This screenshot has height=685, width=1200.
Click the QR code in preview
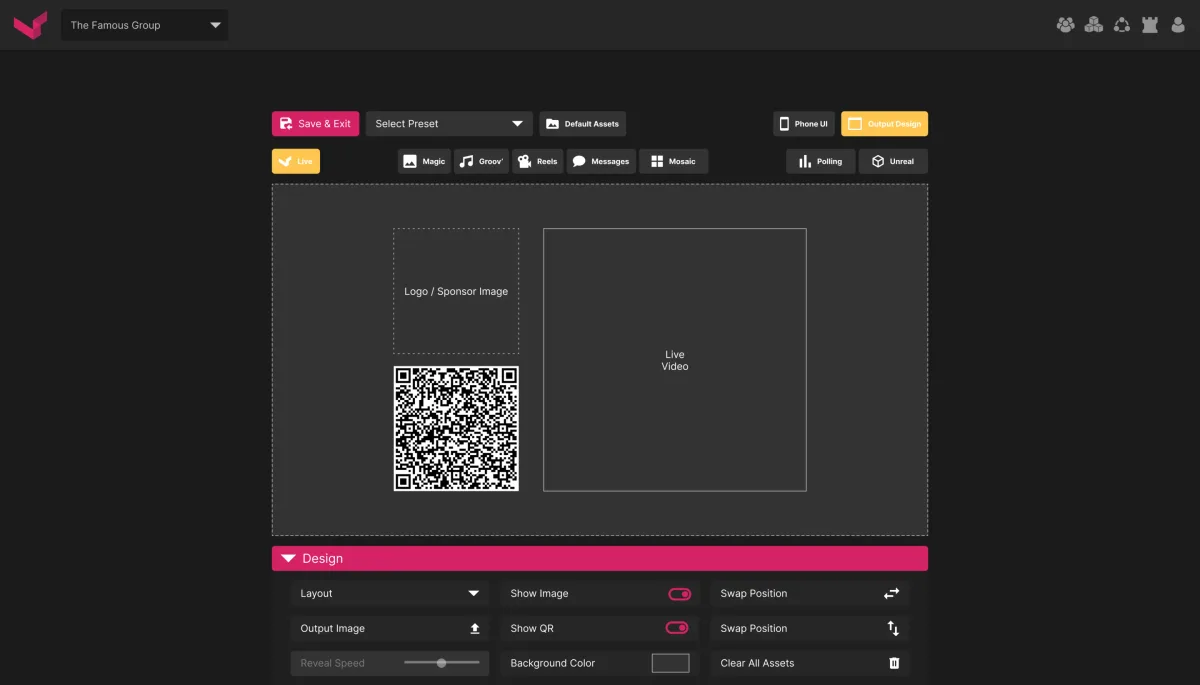(x=456, y=428)
